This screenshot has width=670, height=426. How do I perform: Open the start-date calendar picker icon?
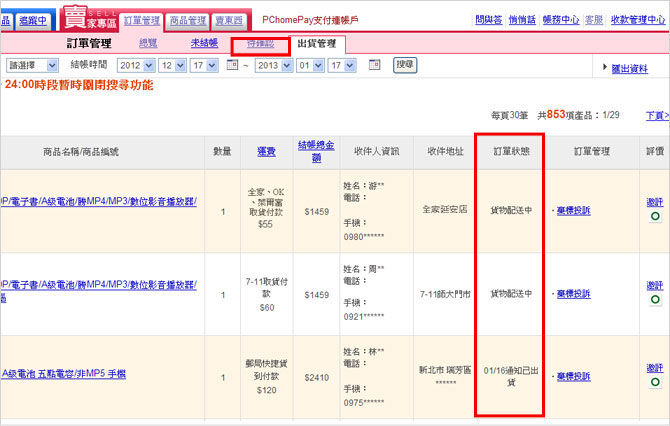coord(234,65)
